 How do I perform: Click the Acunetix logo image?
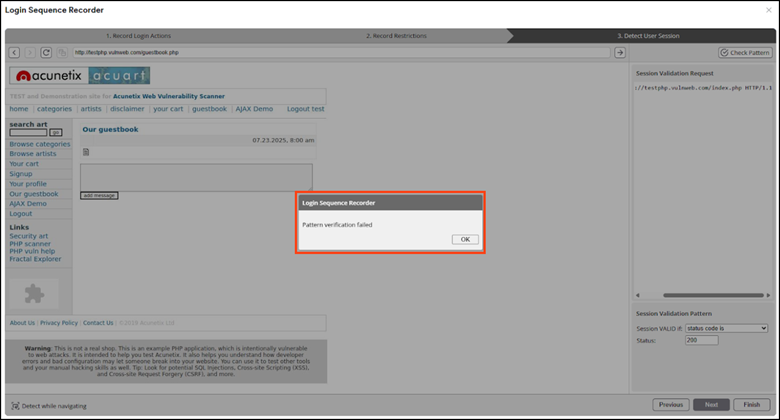47,76
